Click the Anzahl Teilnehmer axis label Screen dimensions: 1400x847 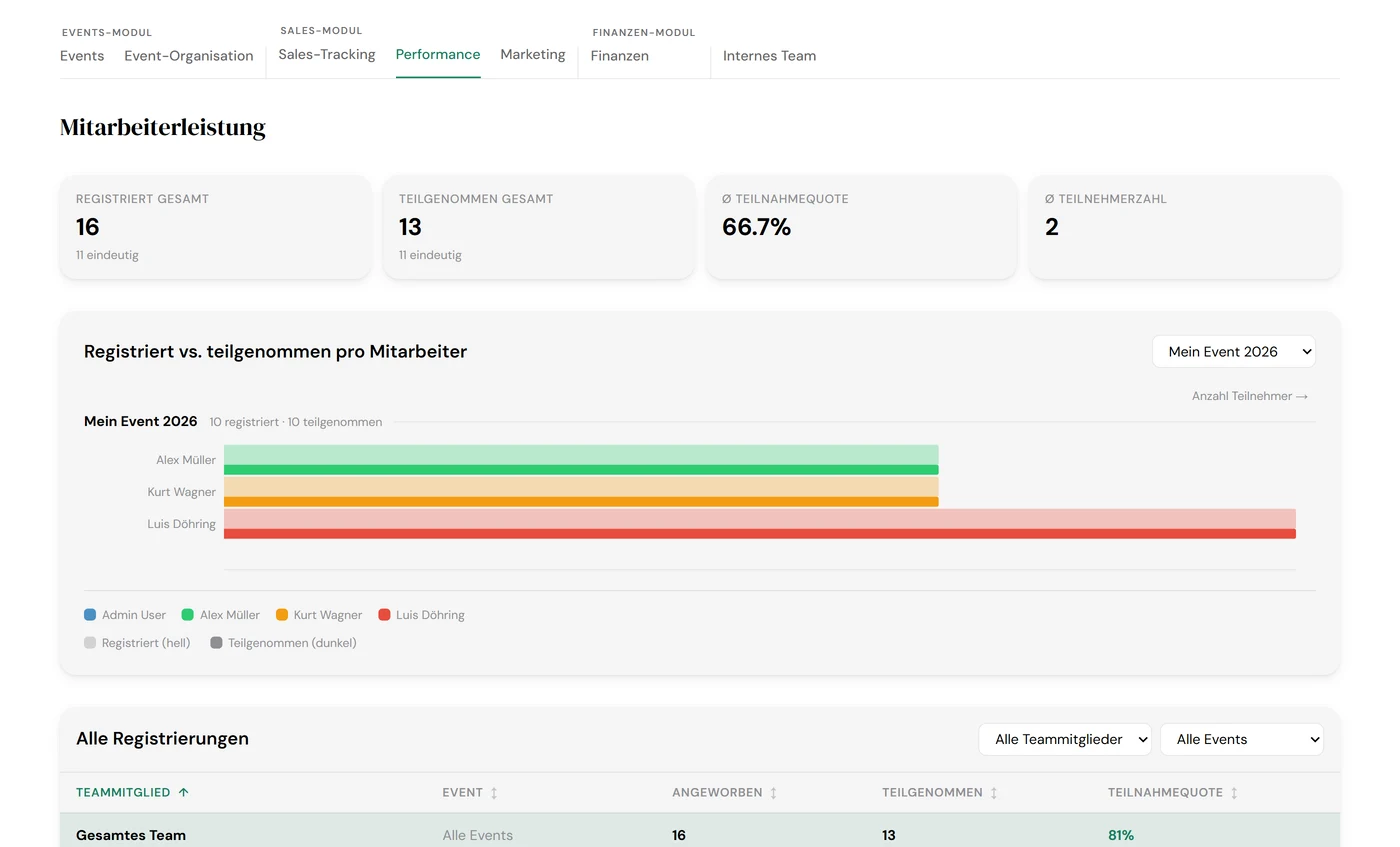coord(1250,396)
